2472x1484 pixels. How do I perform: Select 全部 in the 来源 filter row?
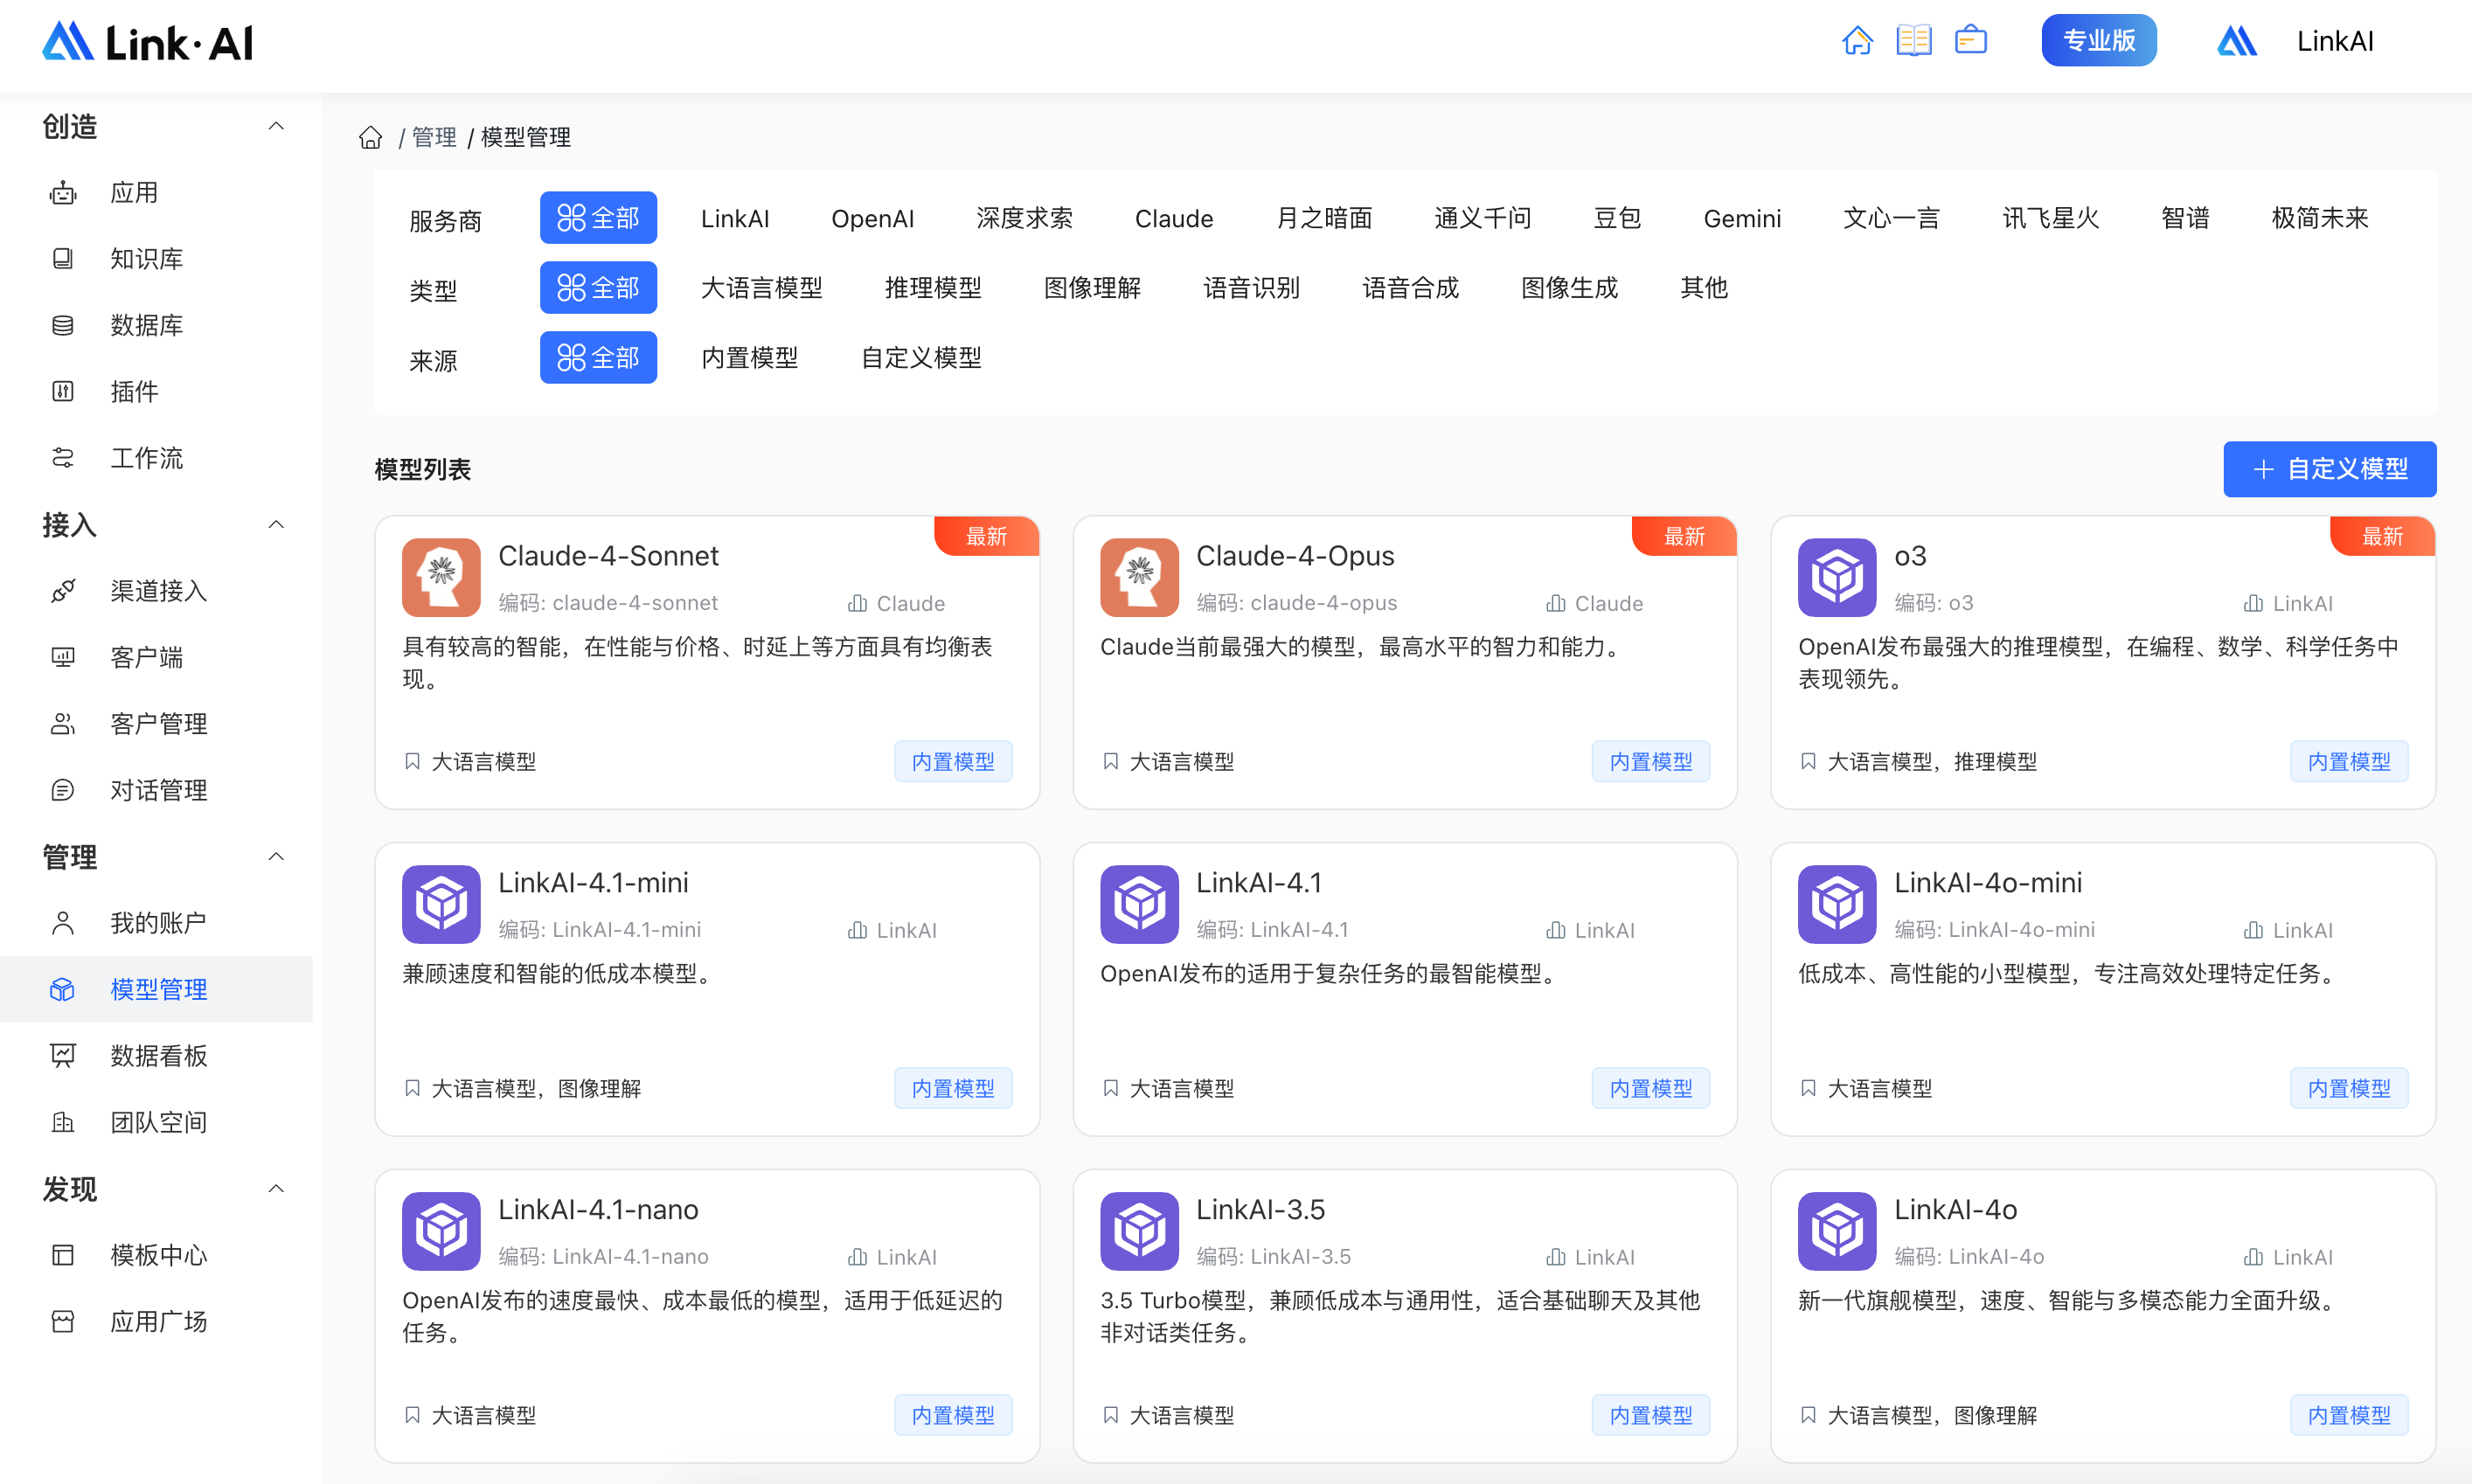tap(598, 358)
